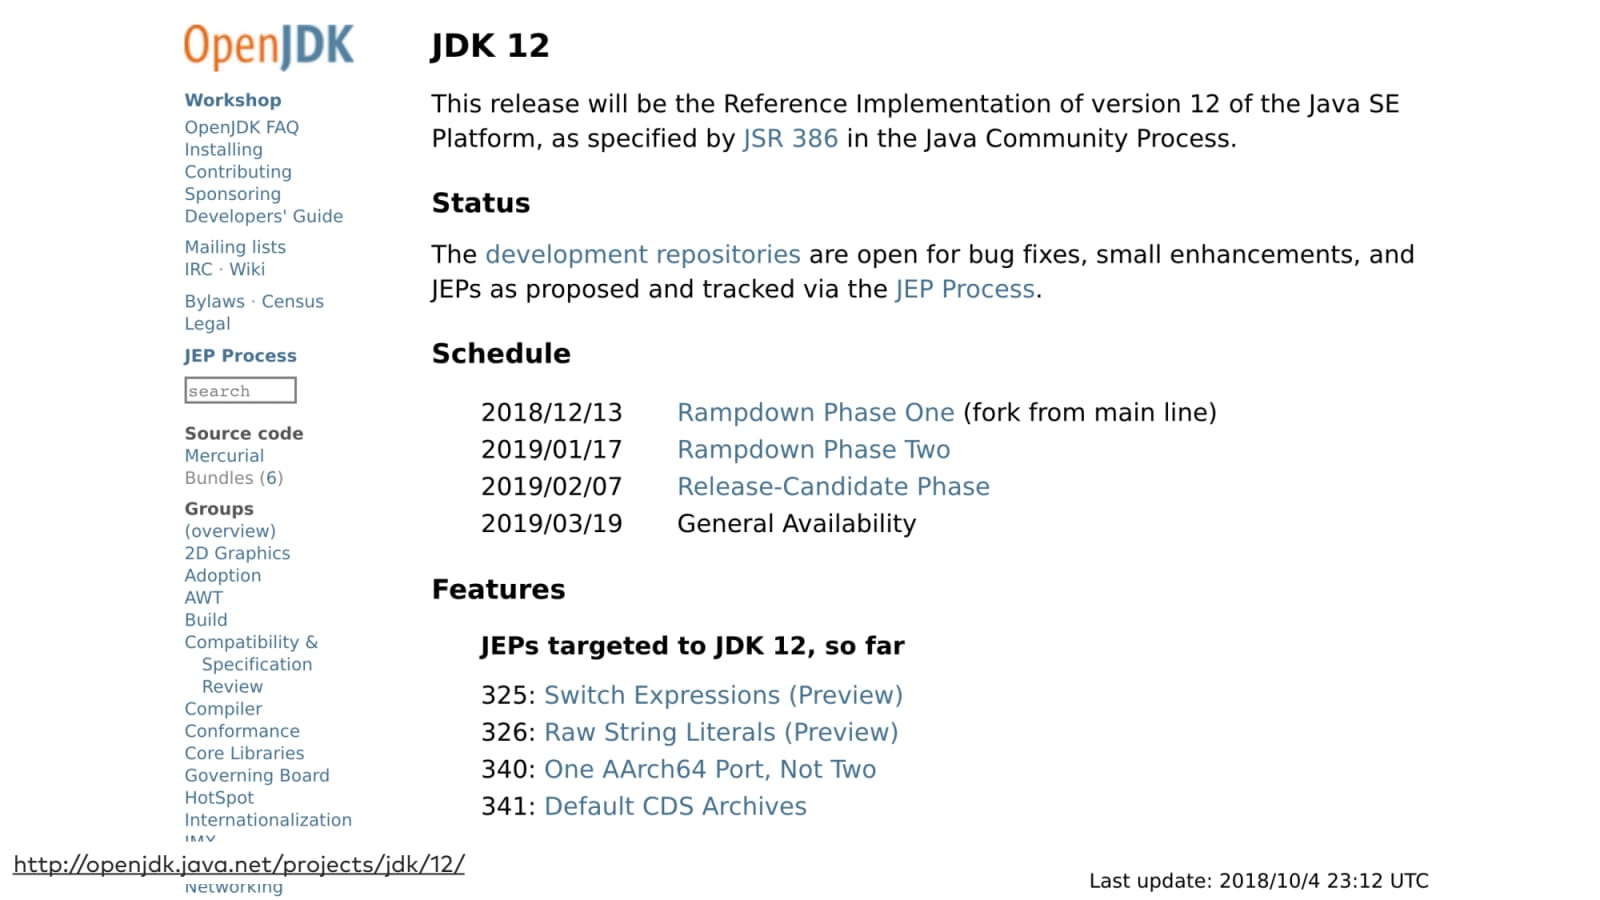This screenshot has height=900, width=1600.
Task: Open JEP 325 Switch Expressions (Preview)
Action: [x=723, y=696]
